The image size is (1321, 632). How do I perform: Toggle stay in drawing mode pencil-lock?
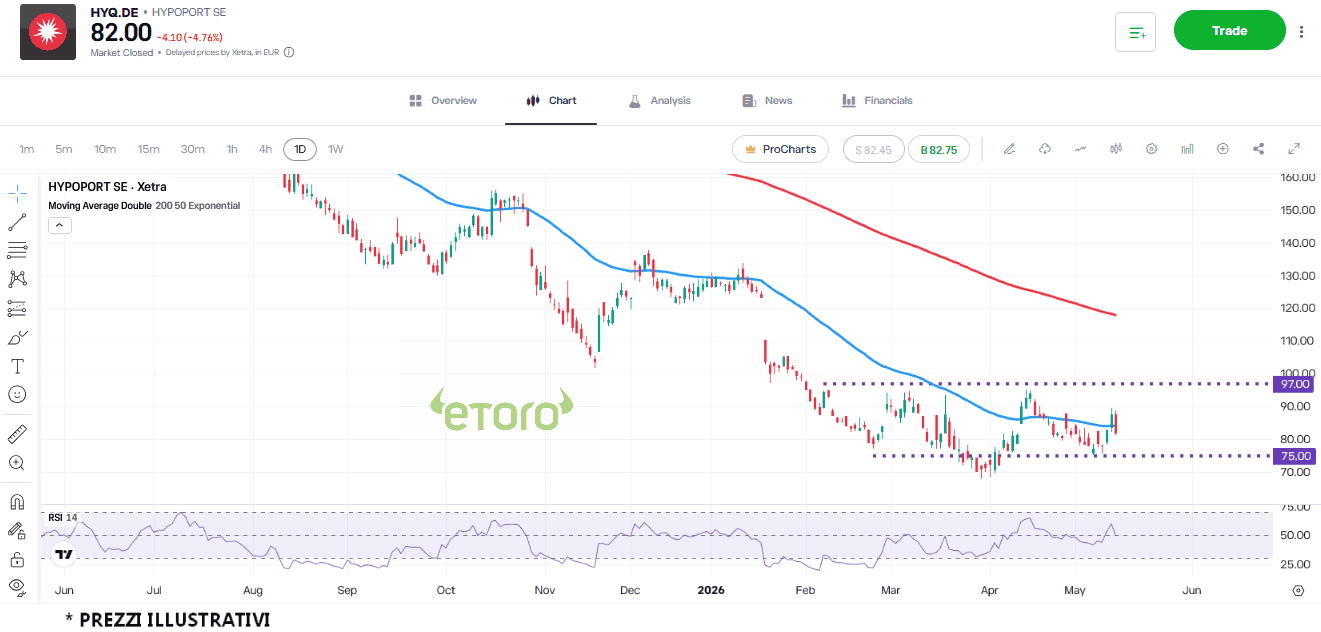17,530
